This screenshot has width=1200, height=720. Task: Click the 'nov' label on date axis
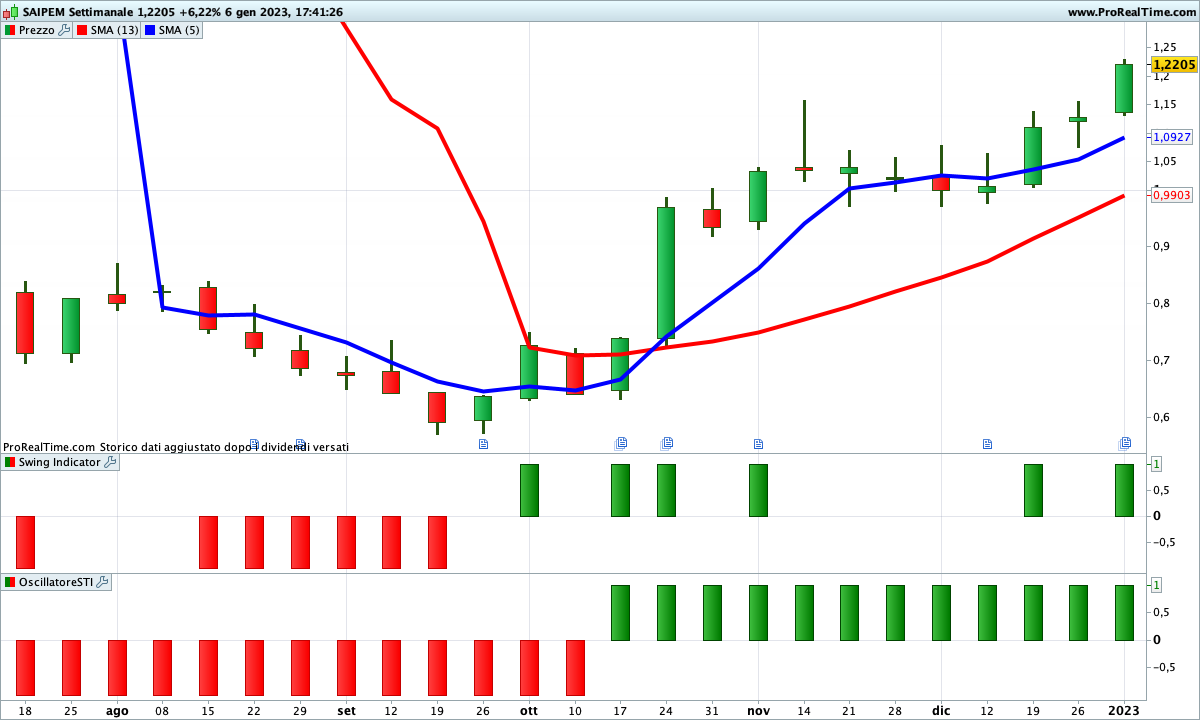tap(758, 711)
